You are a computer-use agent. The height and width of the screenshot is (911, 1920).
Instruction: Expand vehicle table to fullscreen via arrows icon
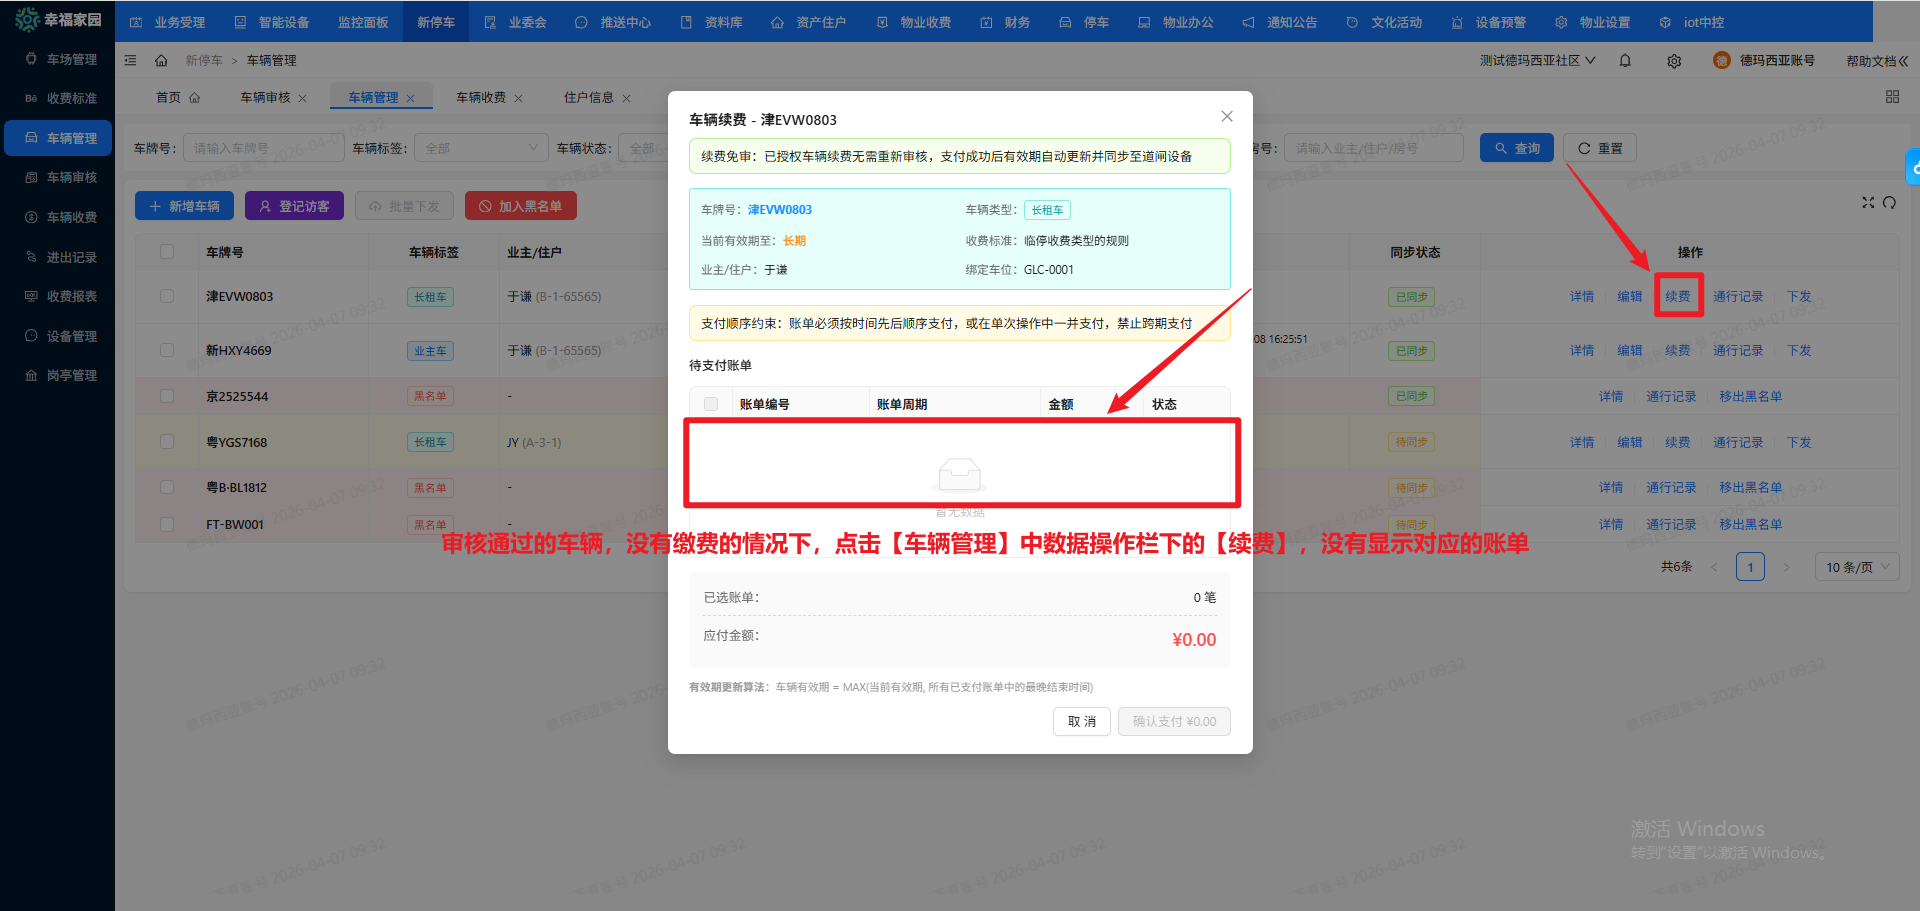1868,202
